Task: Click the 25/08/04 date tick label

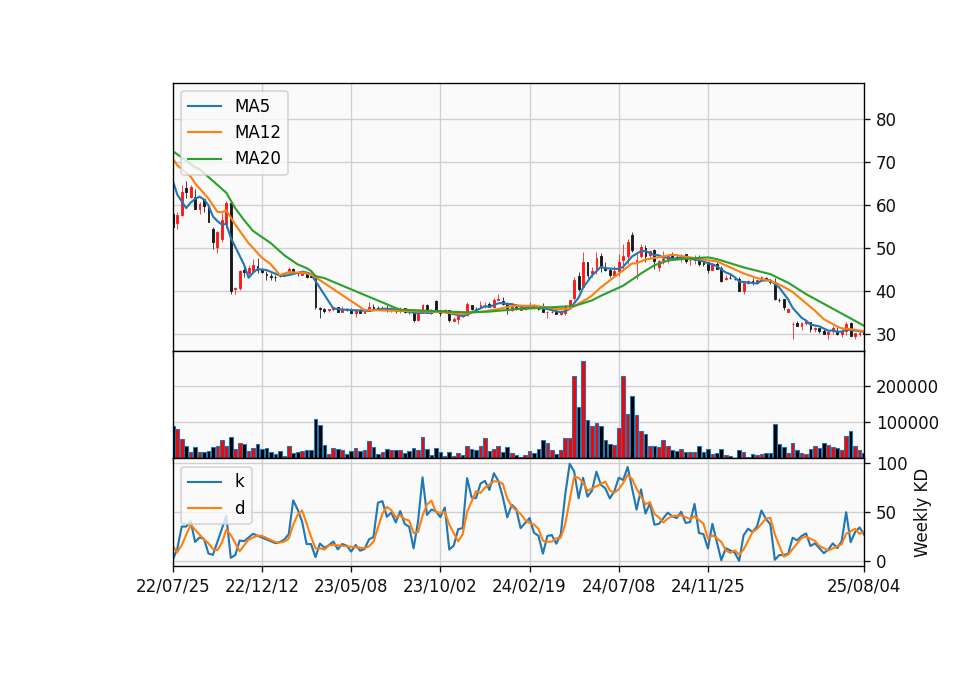Action: 864,586
